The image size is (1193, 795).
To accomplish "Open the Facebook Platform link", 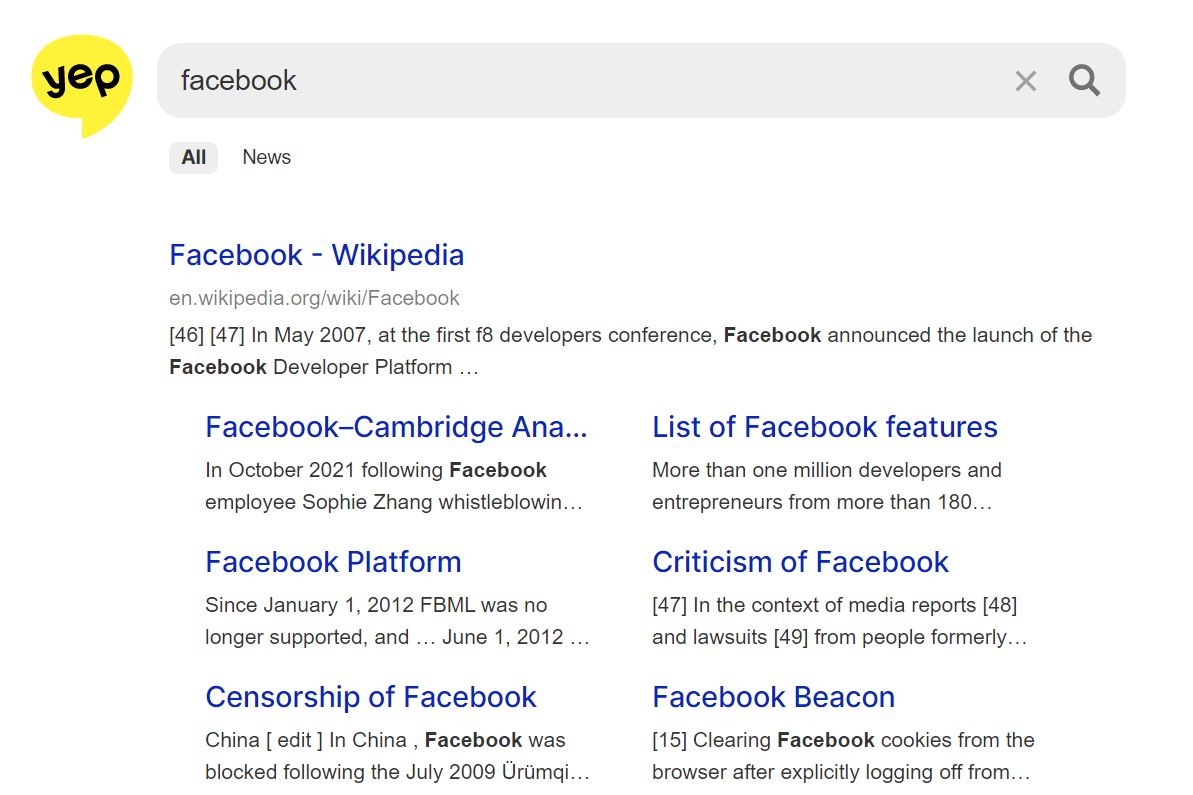I will coord(333,562).
